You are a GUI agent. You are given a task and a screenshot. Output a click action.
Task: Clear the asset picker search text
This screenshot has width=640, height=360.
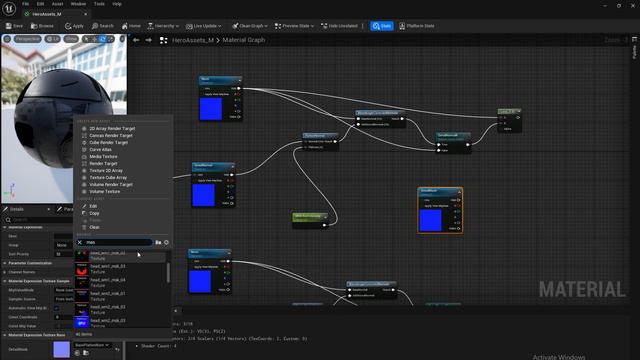(80, 242)
